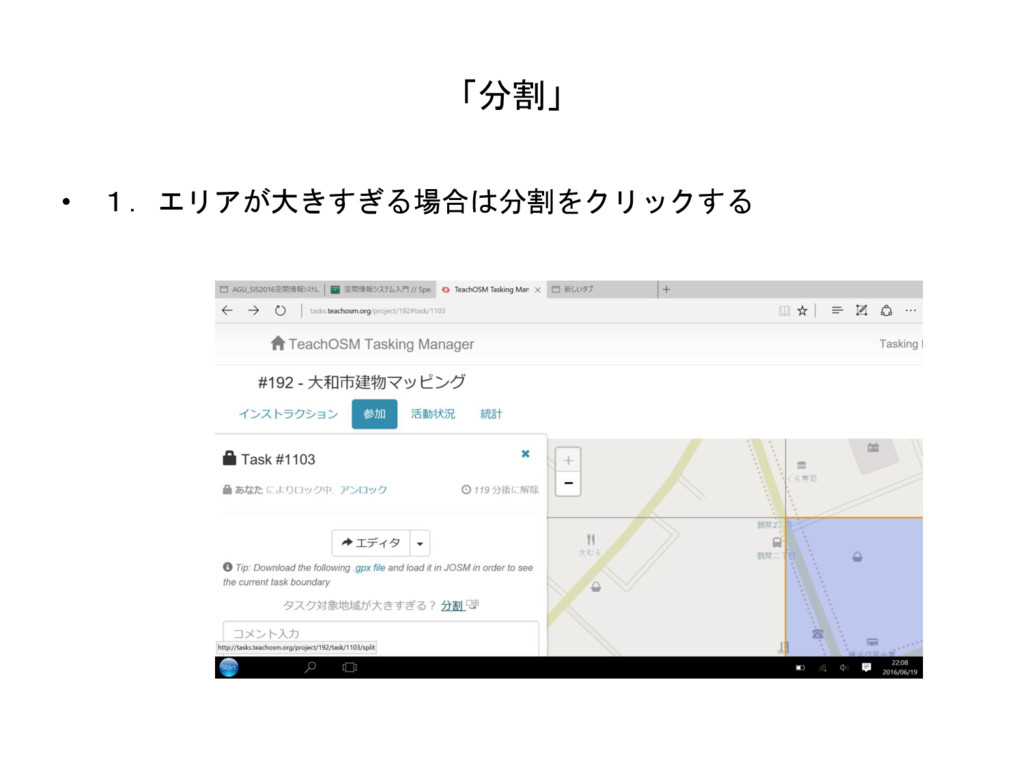Zoom out on the map
The width and height of the screenshot is (1024, 768).
pos(568,483)
